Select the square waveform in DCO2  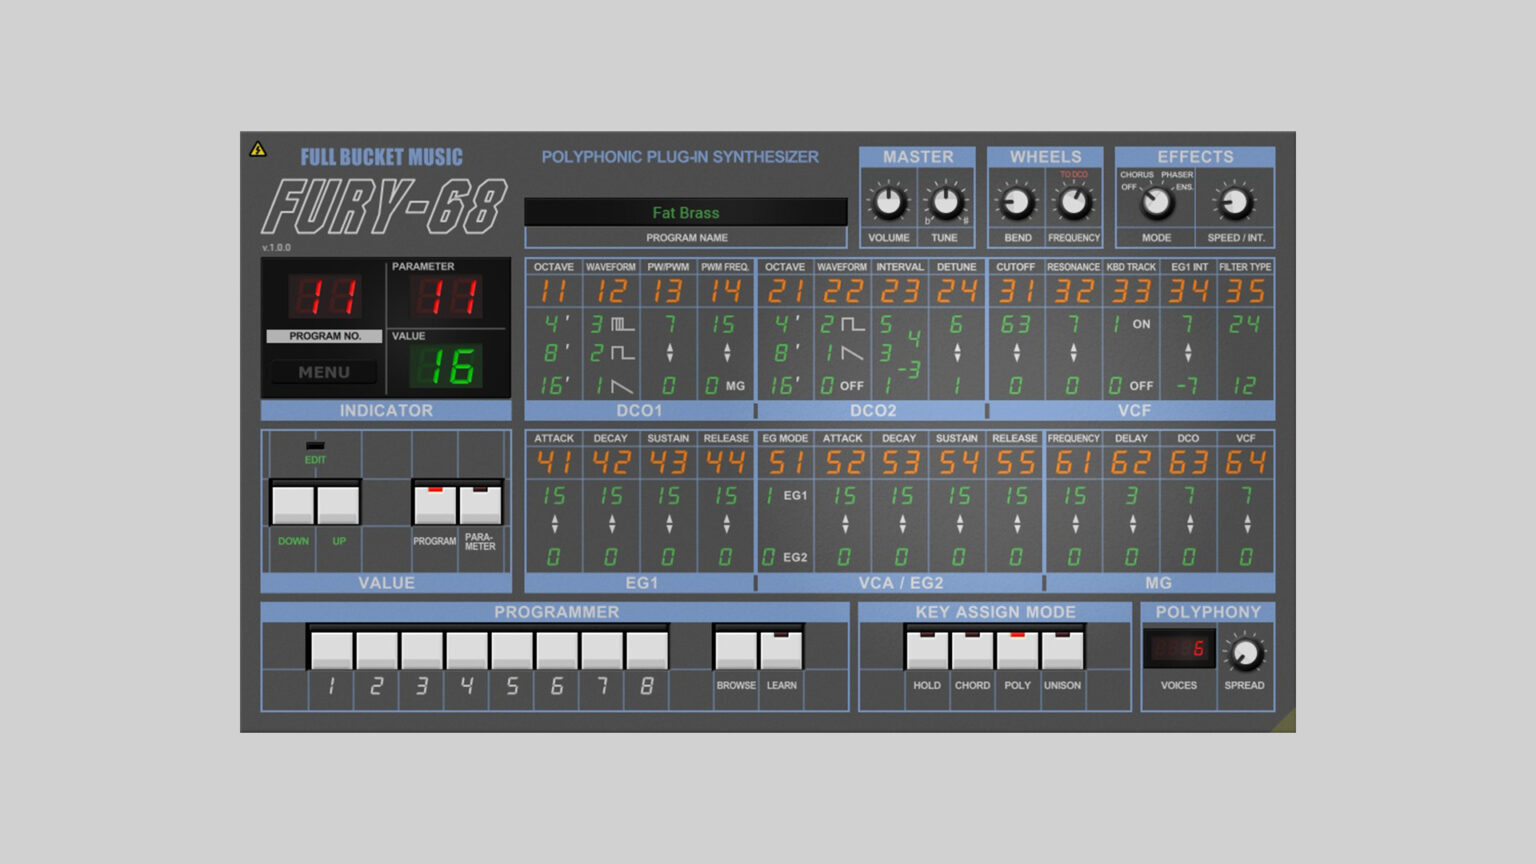click(x=843, y=324)
